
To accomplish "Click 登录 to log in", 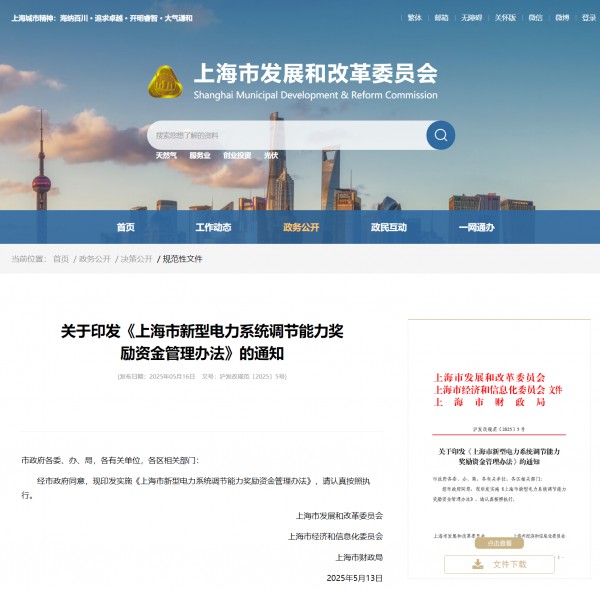I will 587,18.
